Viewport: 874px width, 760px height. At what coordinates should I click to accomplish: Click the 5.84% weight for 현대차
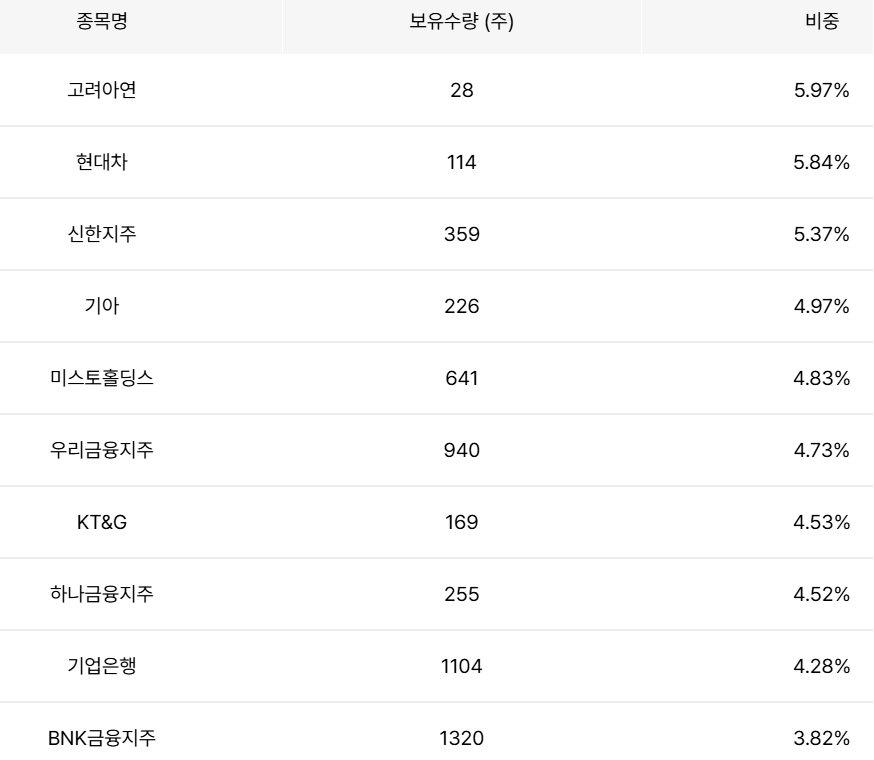(x=822, y=162)
